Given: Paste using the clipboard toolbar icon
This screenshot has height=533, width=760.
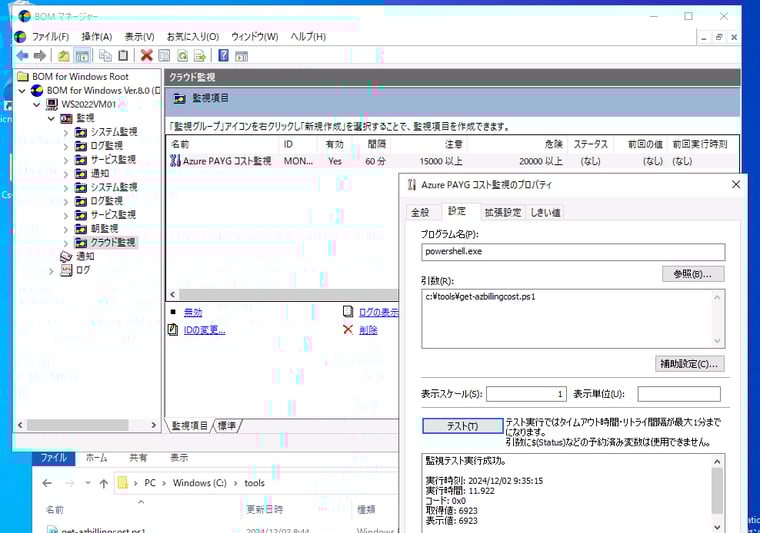Looking at the screenshot, I should point(123,56).
